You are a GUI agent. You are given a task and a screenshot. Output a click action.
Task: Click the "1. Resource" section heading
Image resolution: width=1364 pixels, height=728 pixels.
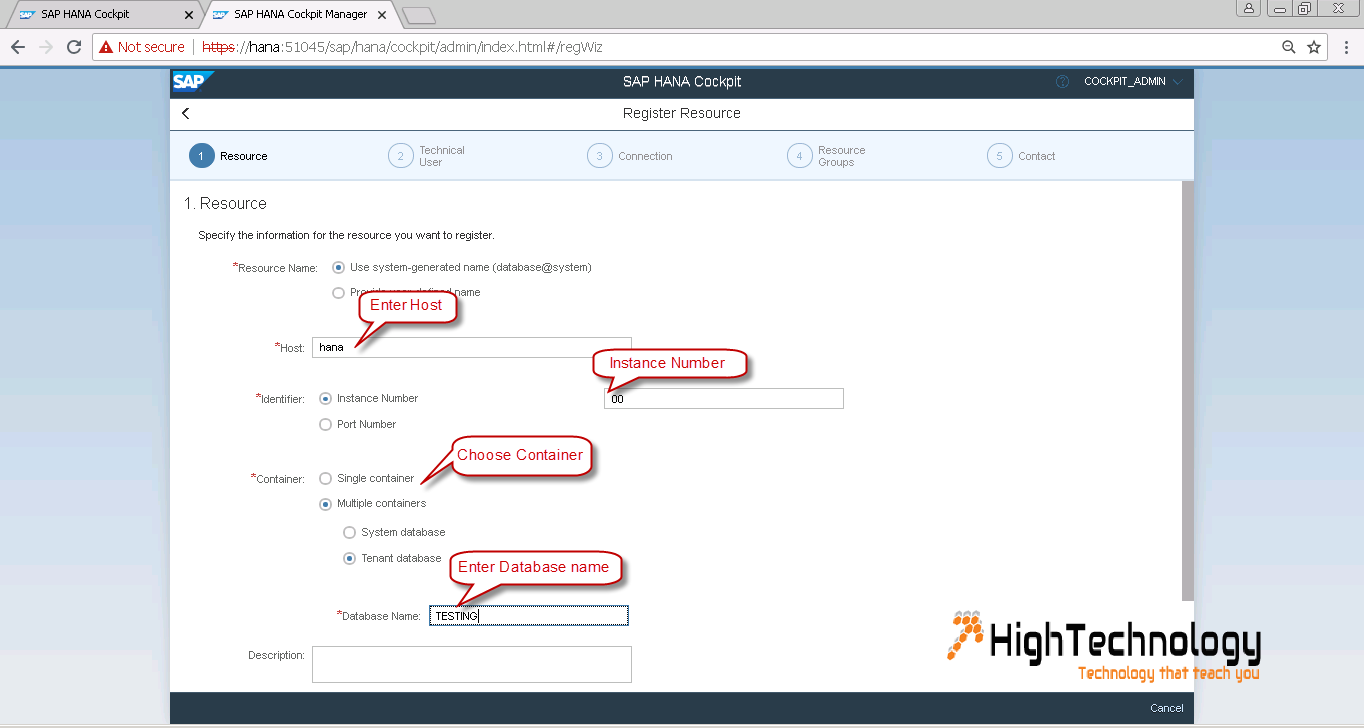coord(225,204)
